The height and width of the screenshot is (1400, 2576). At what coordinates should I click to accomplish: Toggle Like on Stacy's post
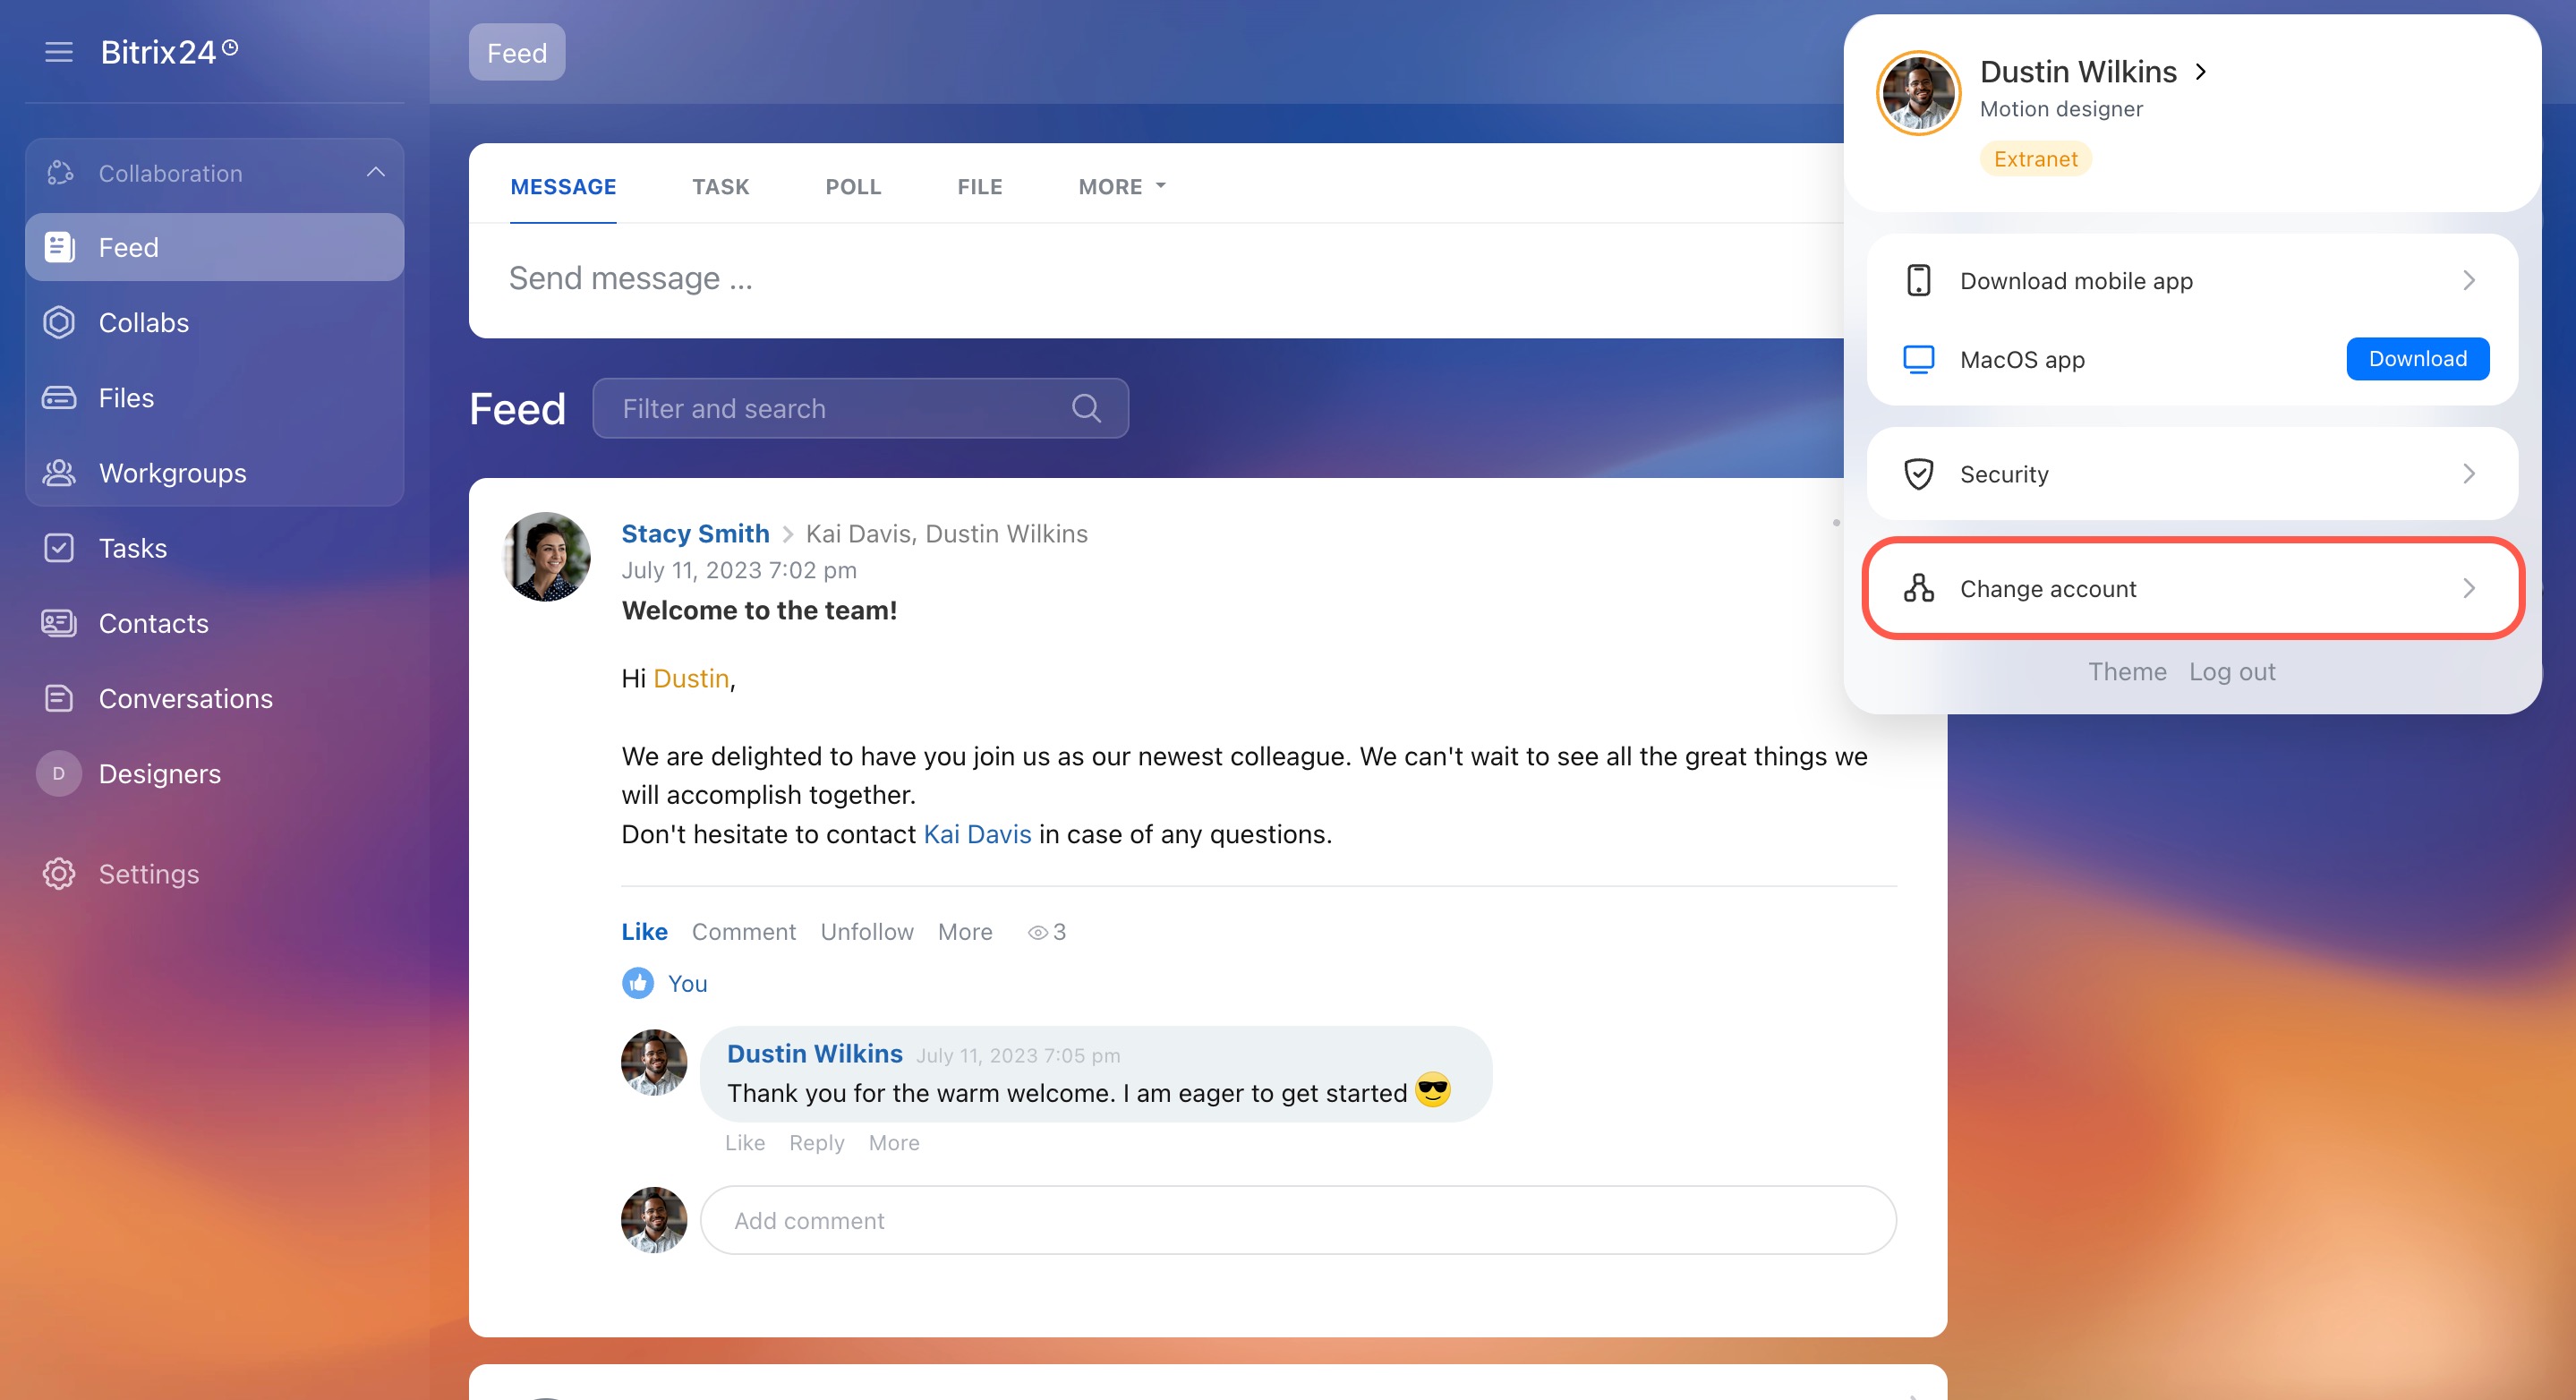644,932
